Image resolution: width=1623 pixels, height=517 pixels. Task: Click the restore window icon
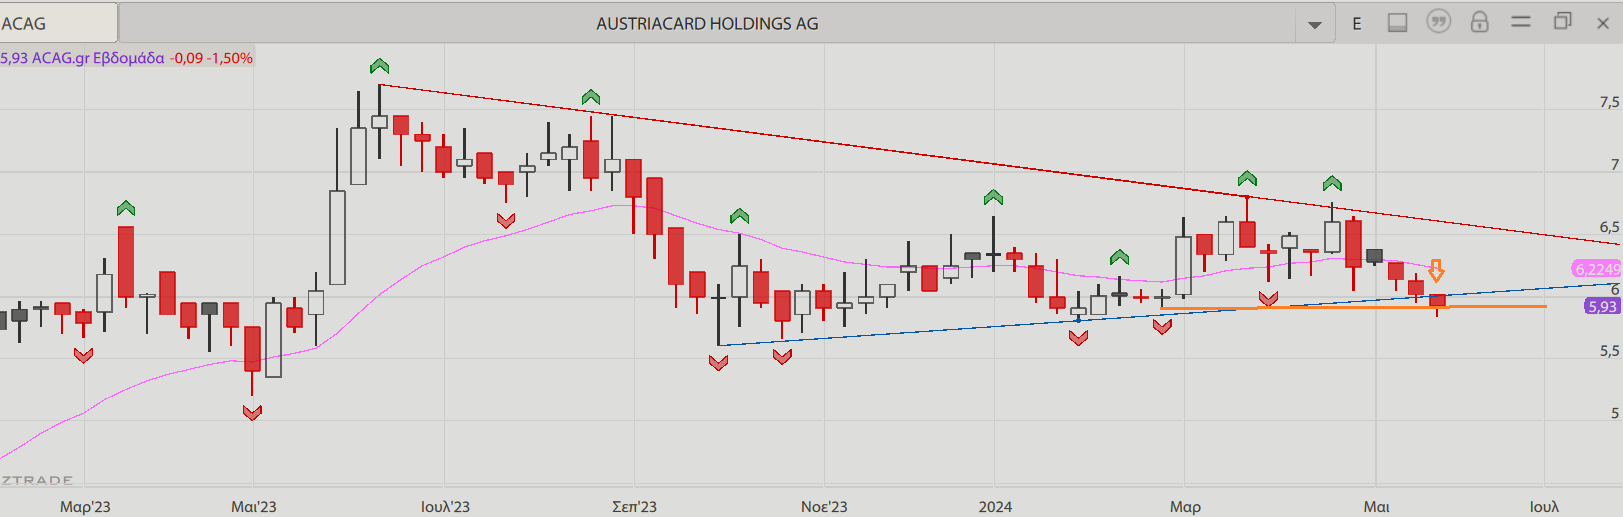tap(1562, 21)
